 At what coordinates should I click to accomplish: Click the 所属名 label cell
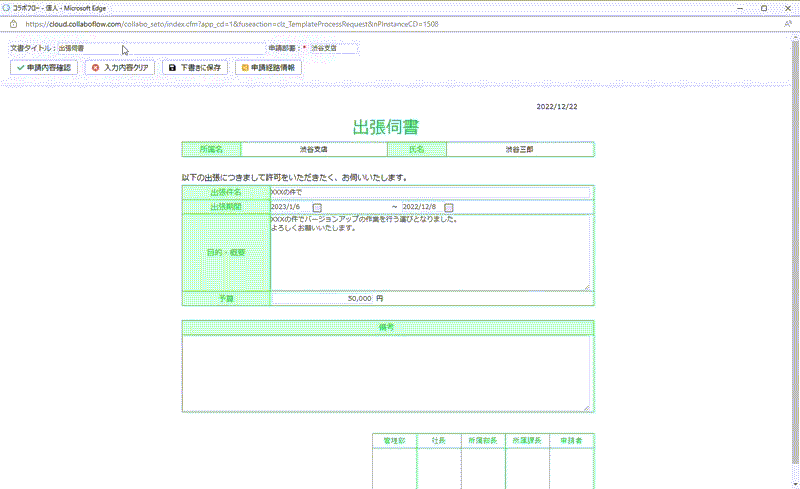pyautogui.click(x=211, y=149)
